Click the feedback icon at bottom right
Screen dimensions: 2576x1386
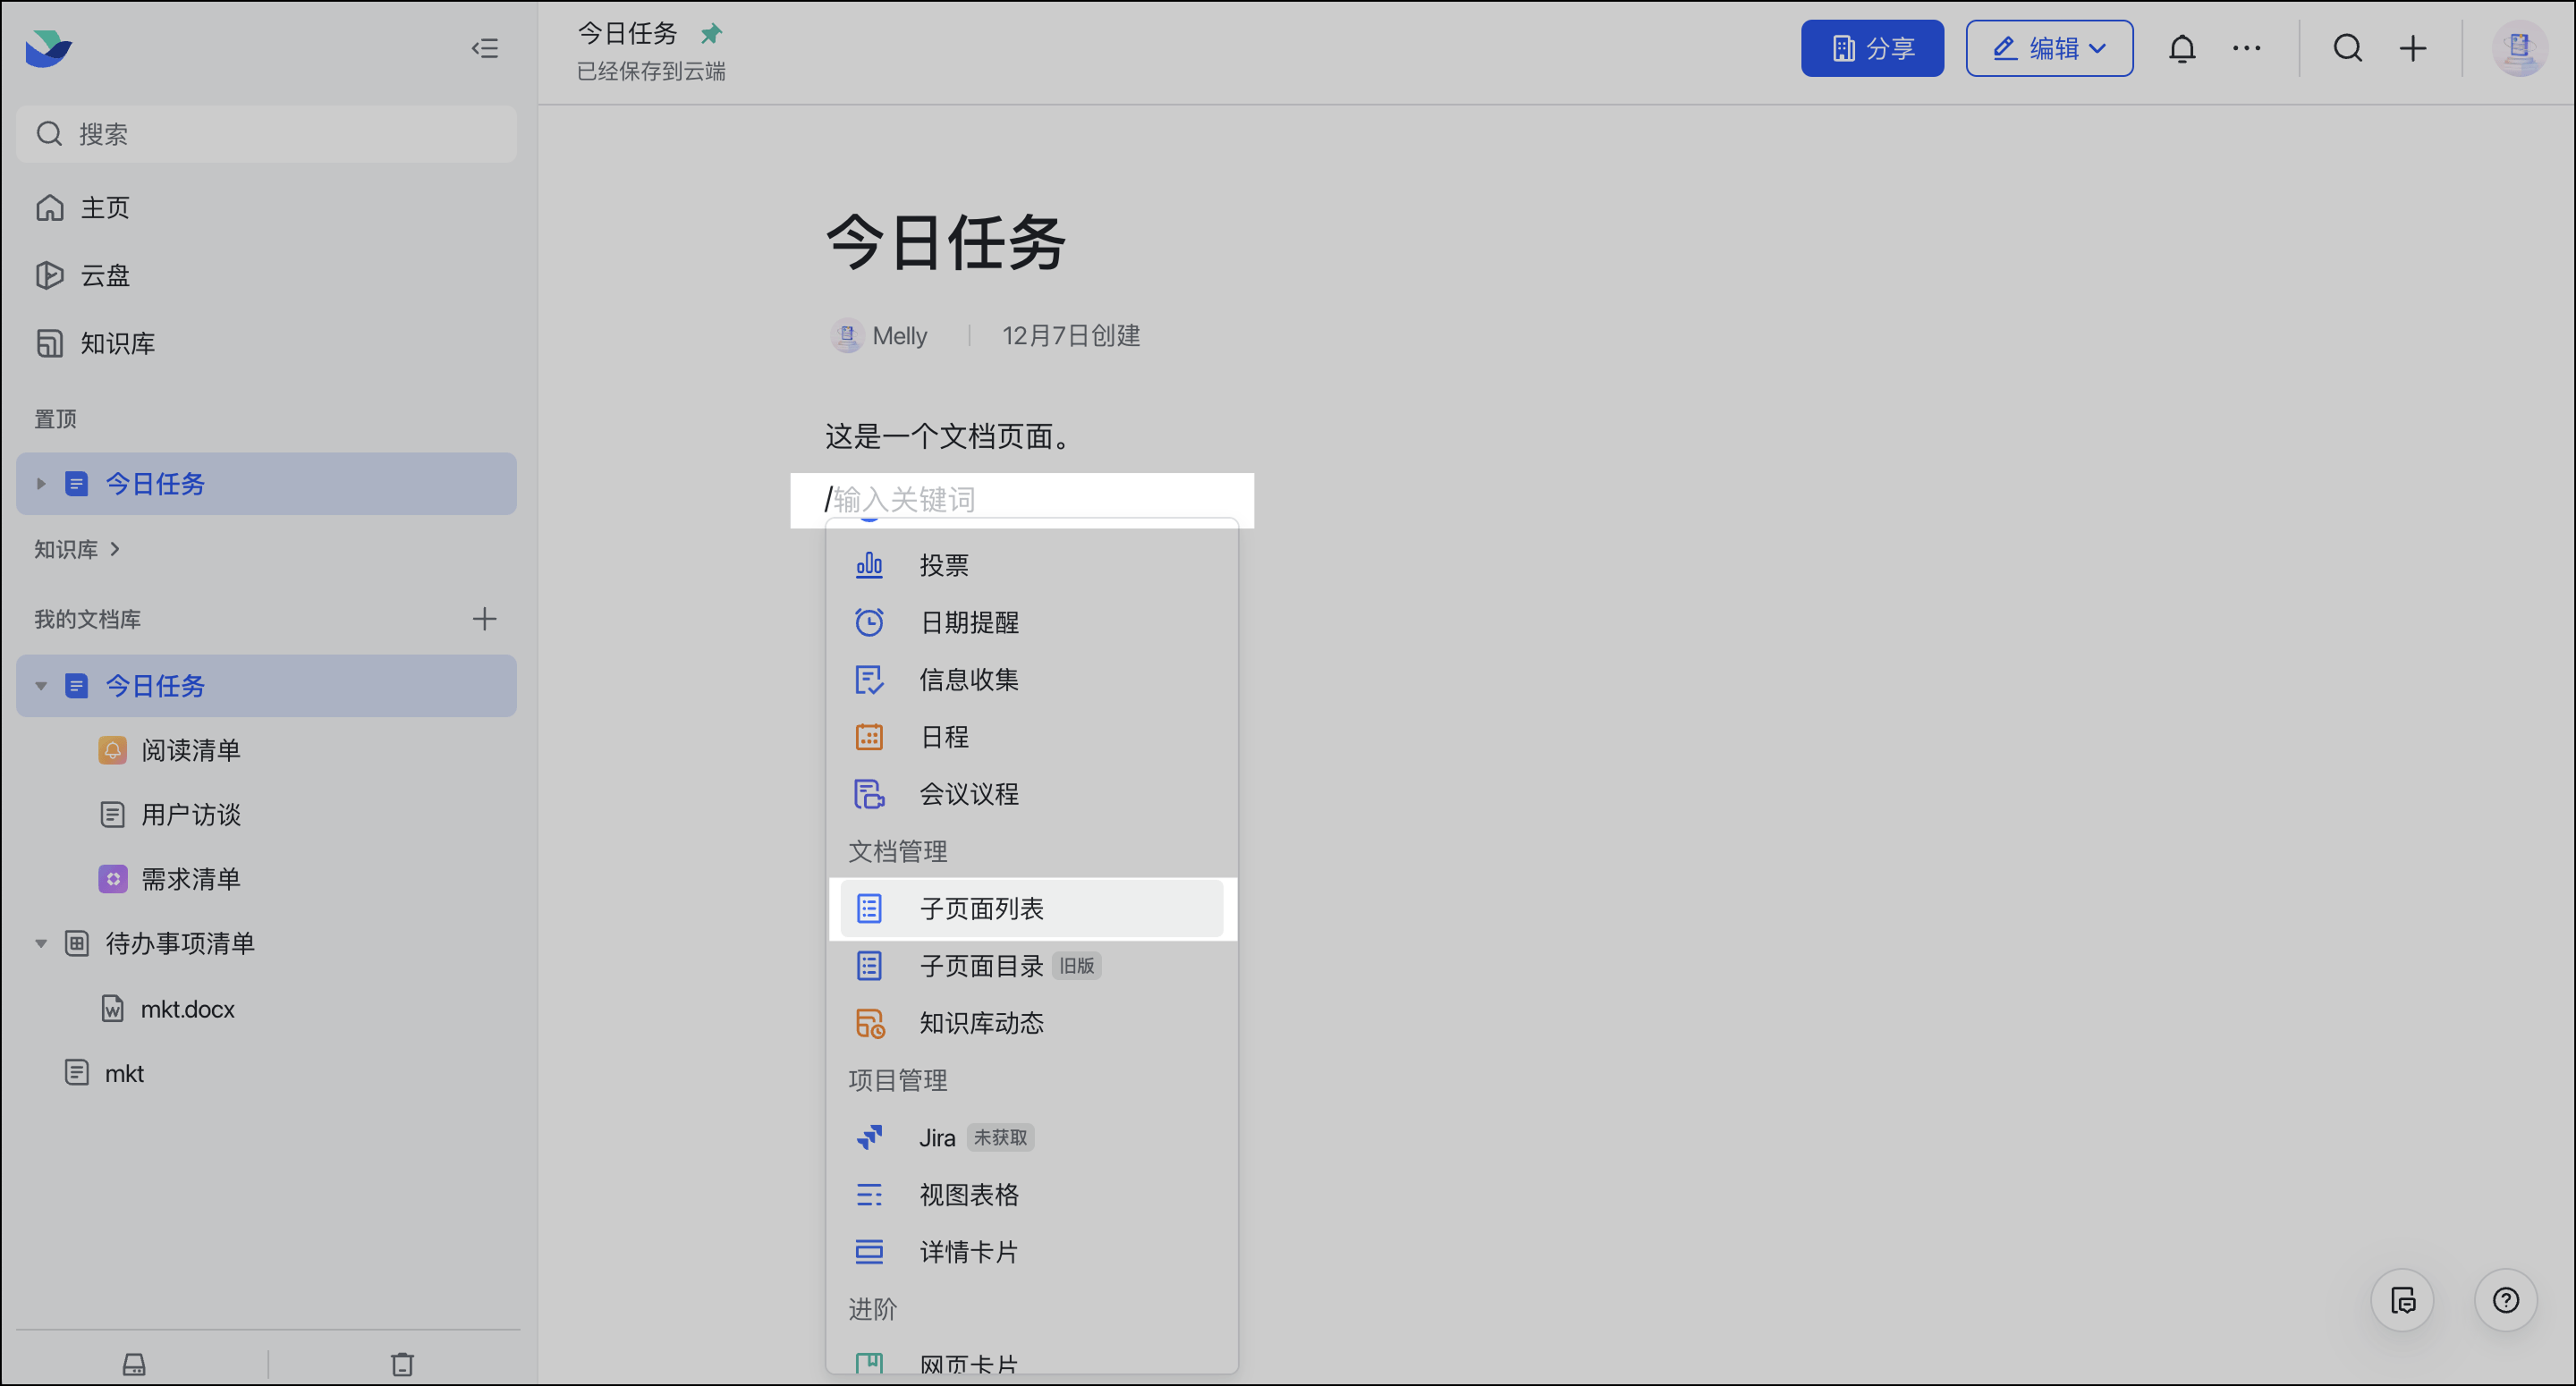click(x=2403, y=1300)
